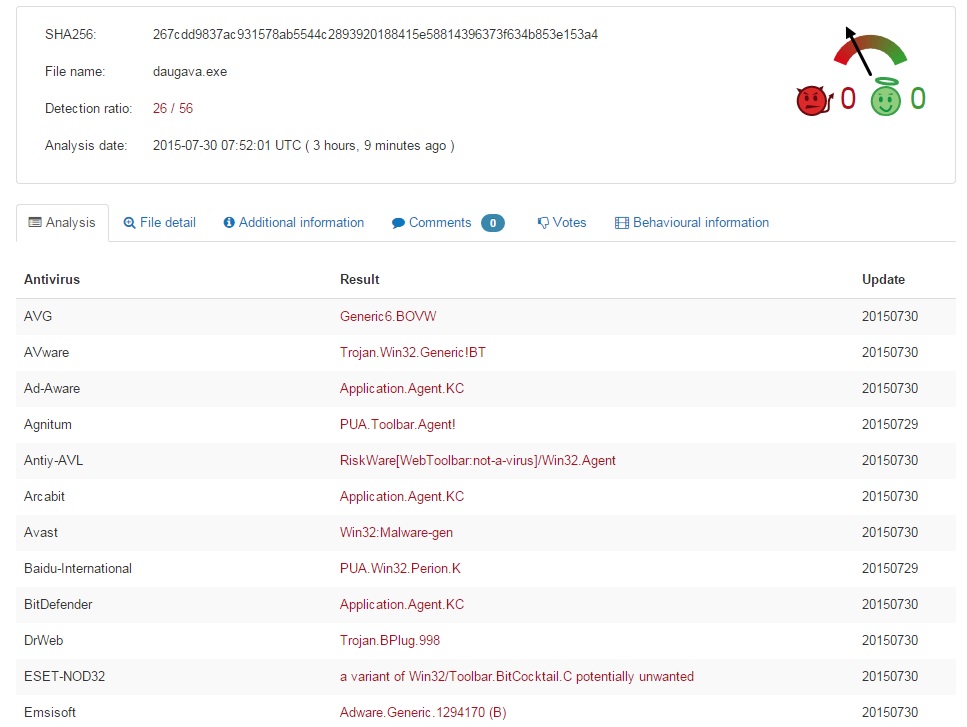Click the Trojan.BPlug.998 result
The width and height of the screenshot is (967, 727).
[x=390, y=640]
